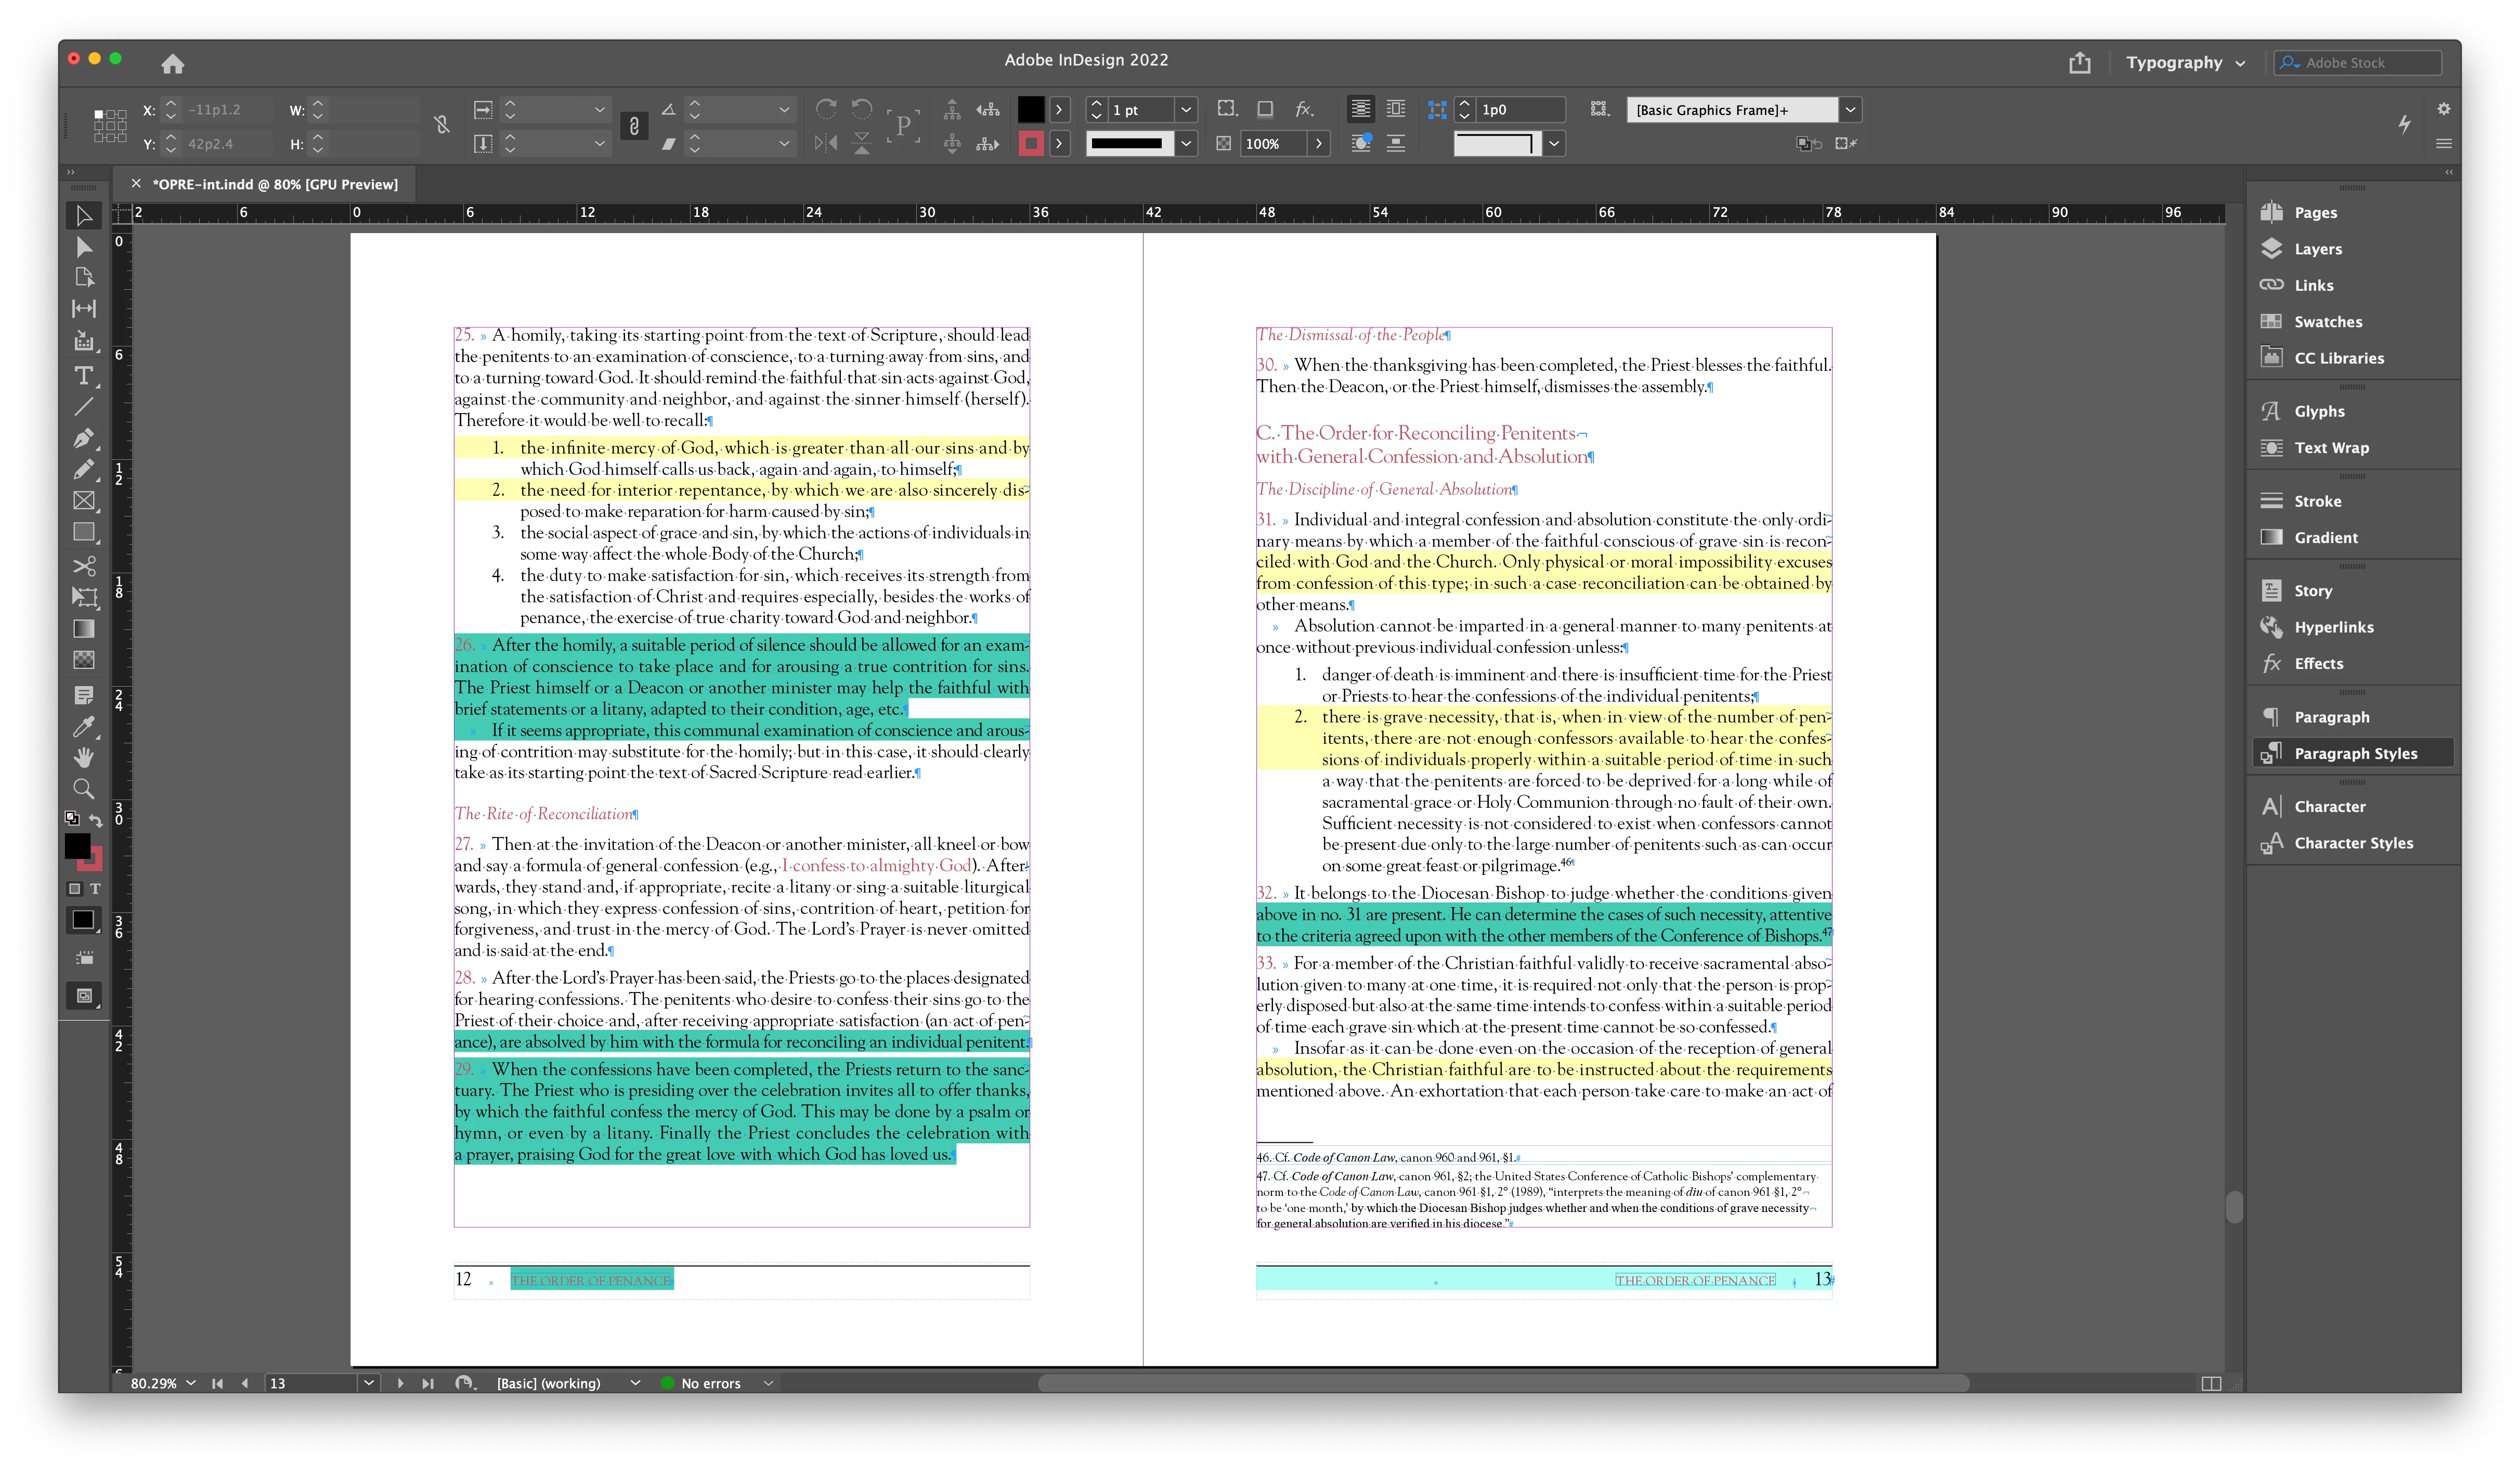Viewport: 2520px width, 1470px height.
Task: Pick the Scissors tool
Action: tap(84, 566)
